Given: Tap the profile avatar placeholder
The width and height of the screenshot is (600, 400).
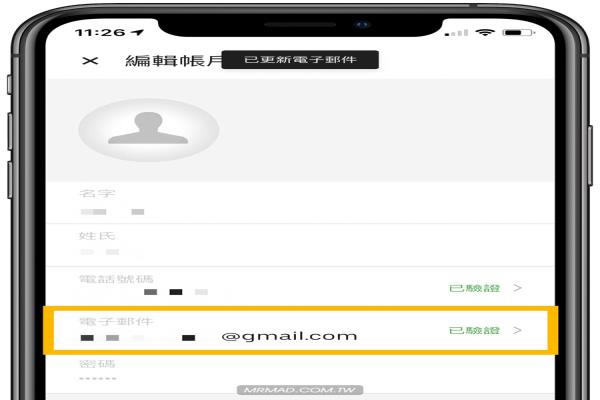Looking at the screenshot, I should pos(149,130).
